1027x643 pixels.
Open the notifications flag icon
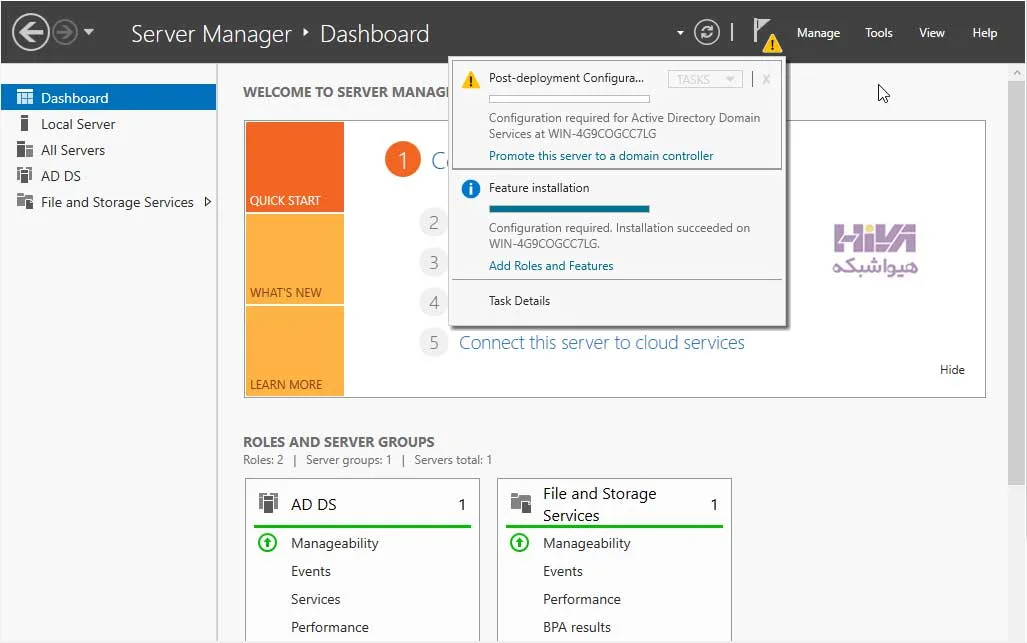766,33
